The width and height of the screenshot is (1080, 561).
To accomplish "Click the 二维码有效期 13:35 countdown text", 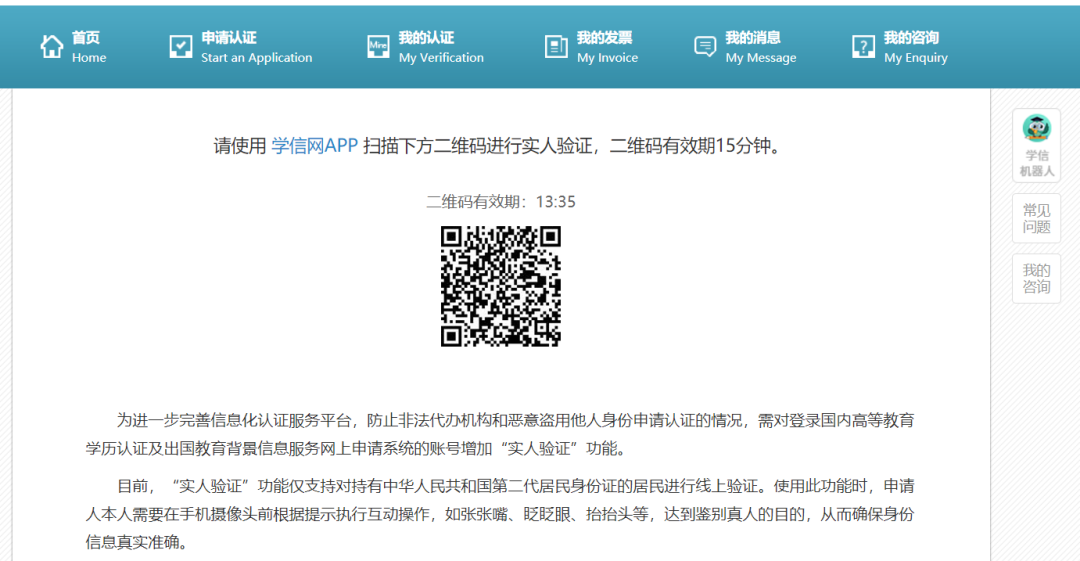I will point(501,202).
